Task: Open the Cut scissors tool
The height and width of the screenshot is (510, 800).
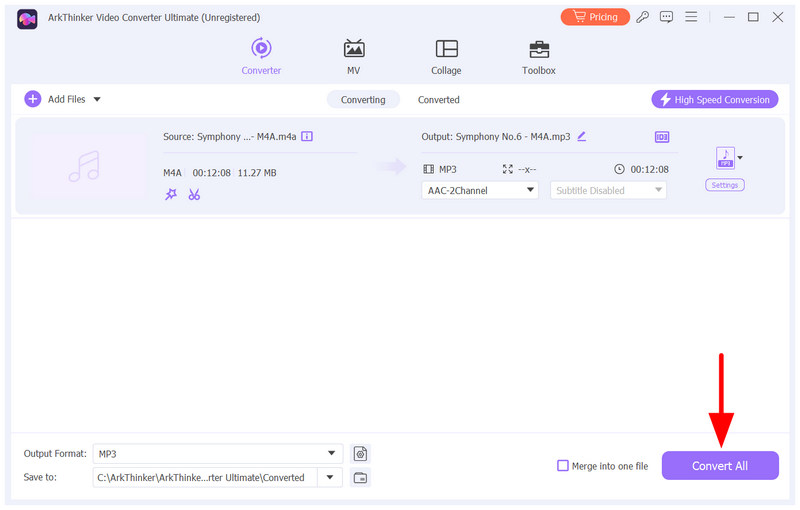Action: (x=194, y=194)
